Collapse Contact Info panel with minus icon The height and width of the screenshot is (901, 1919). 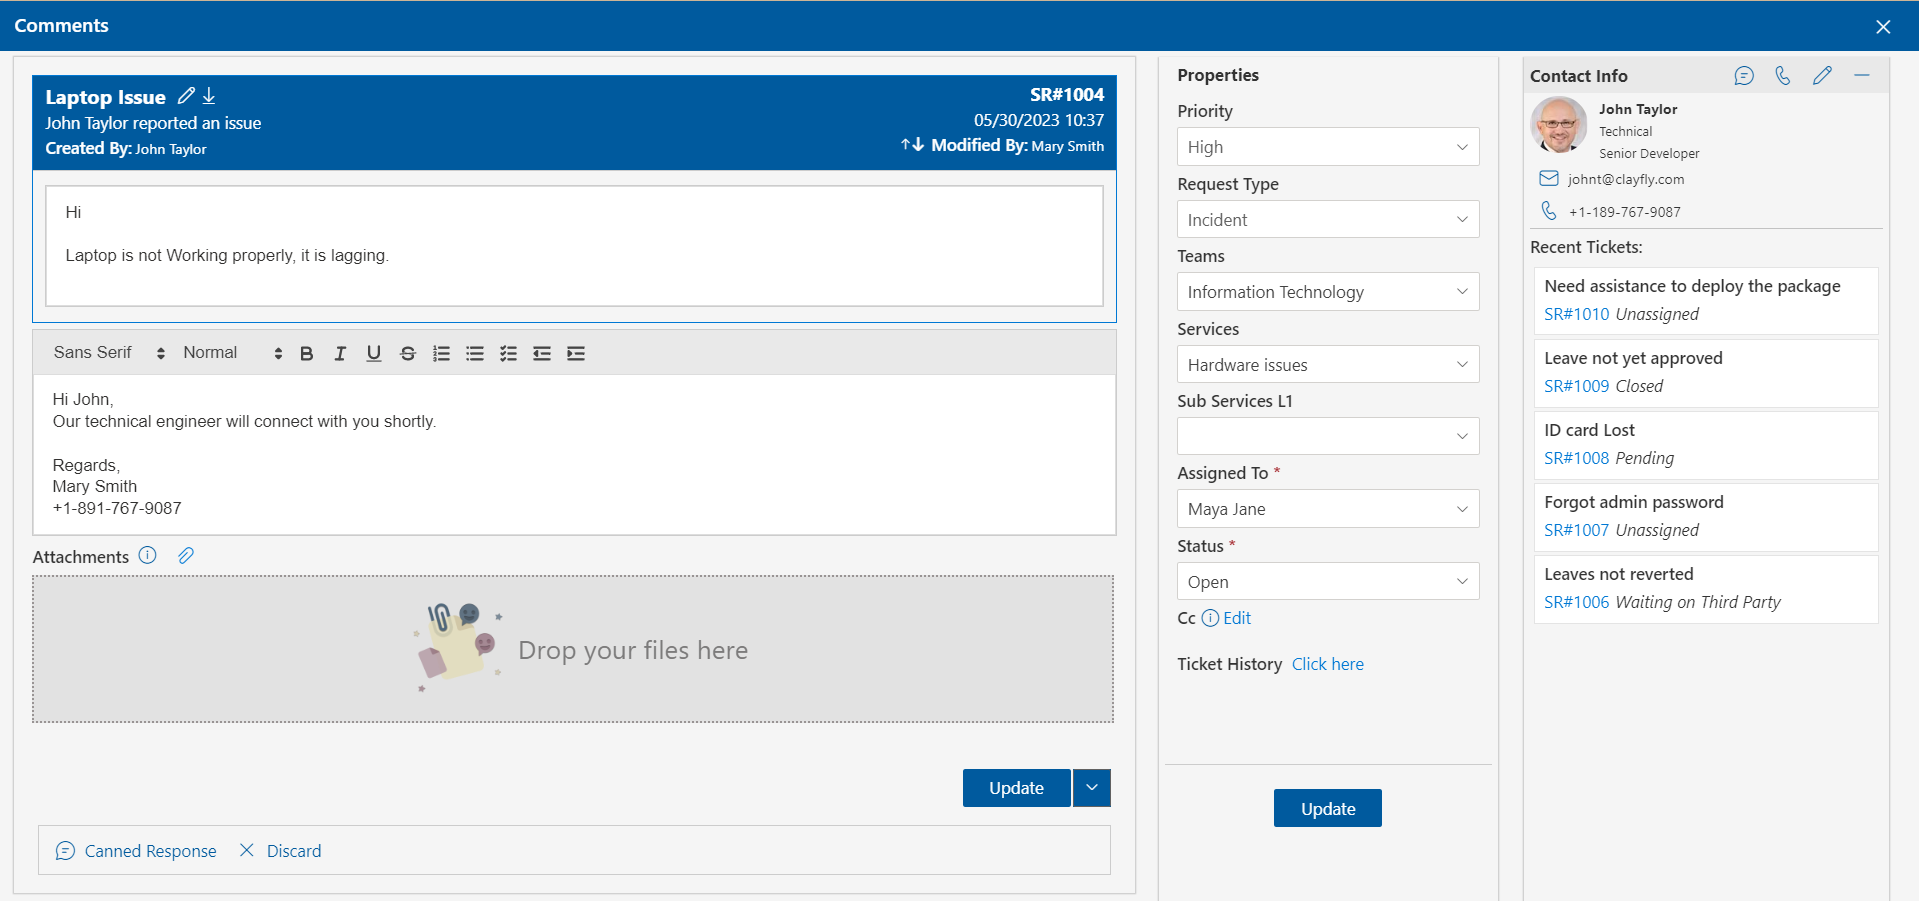(1862, 76)
